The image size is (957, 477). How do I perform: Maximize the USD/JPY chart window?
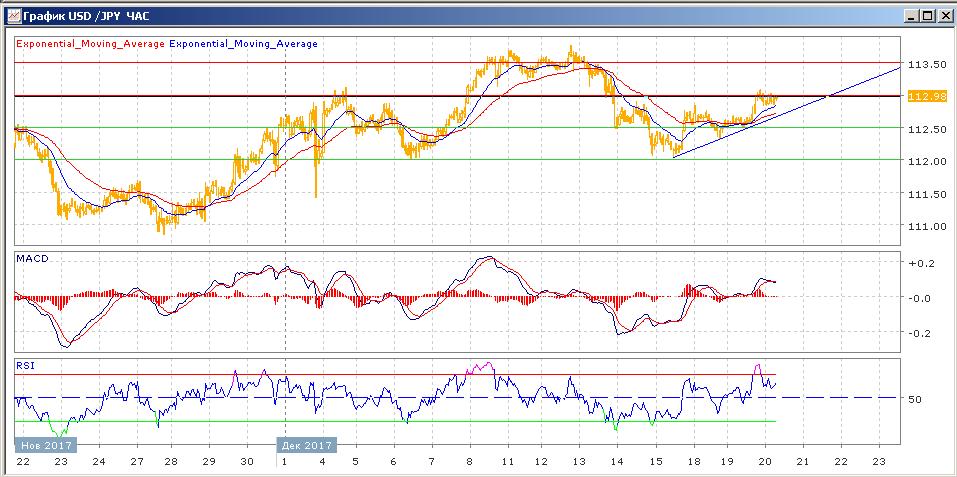click(927, 16)
